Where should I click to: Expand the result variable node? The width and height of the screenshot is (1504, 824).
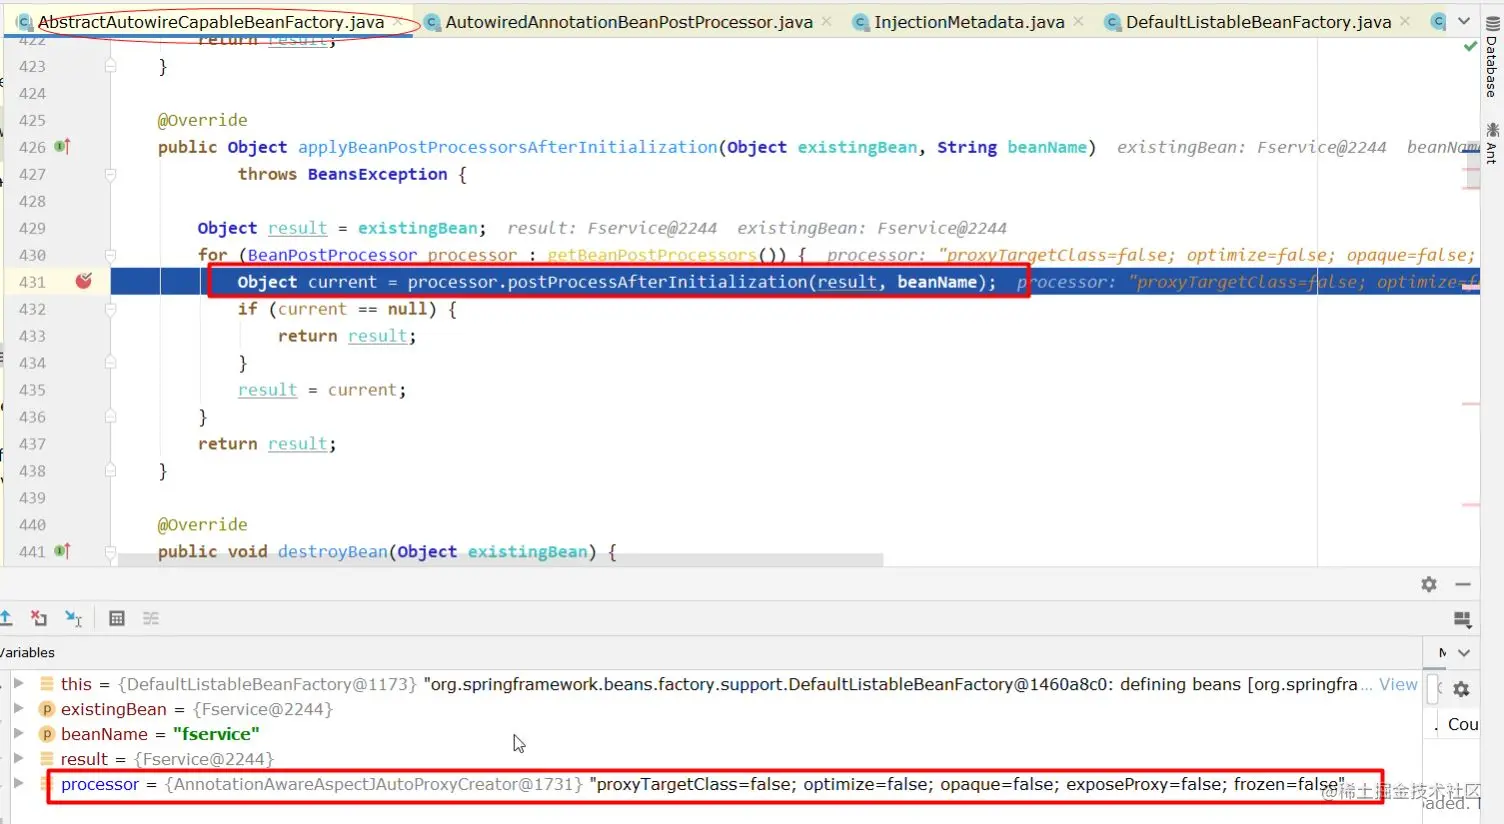coord(18,758)
